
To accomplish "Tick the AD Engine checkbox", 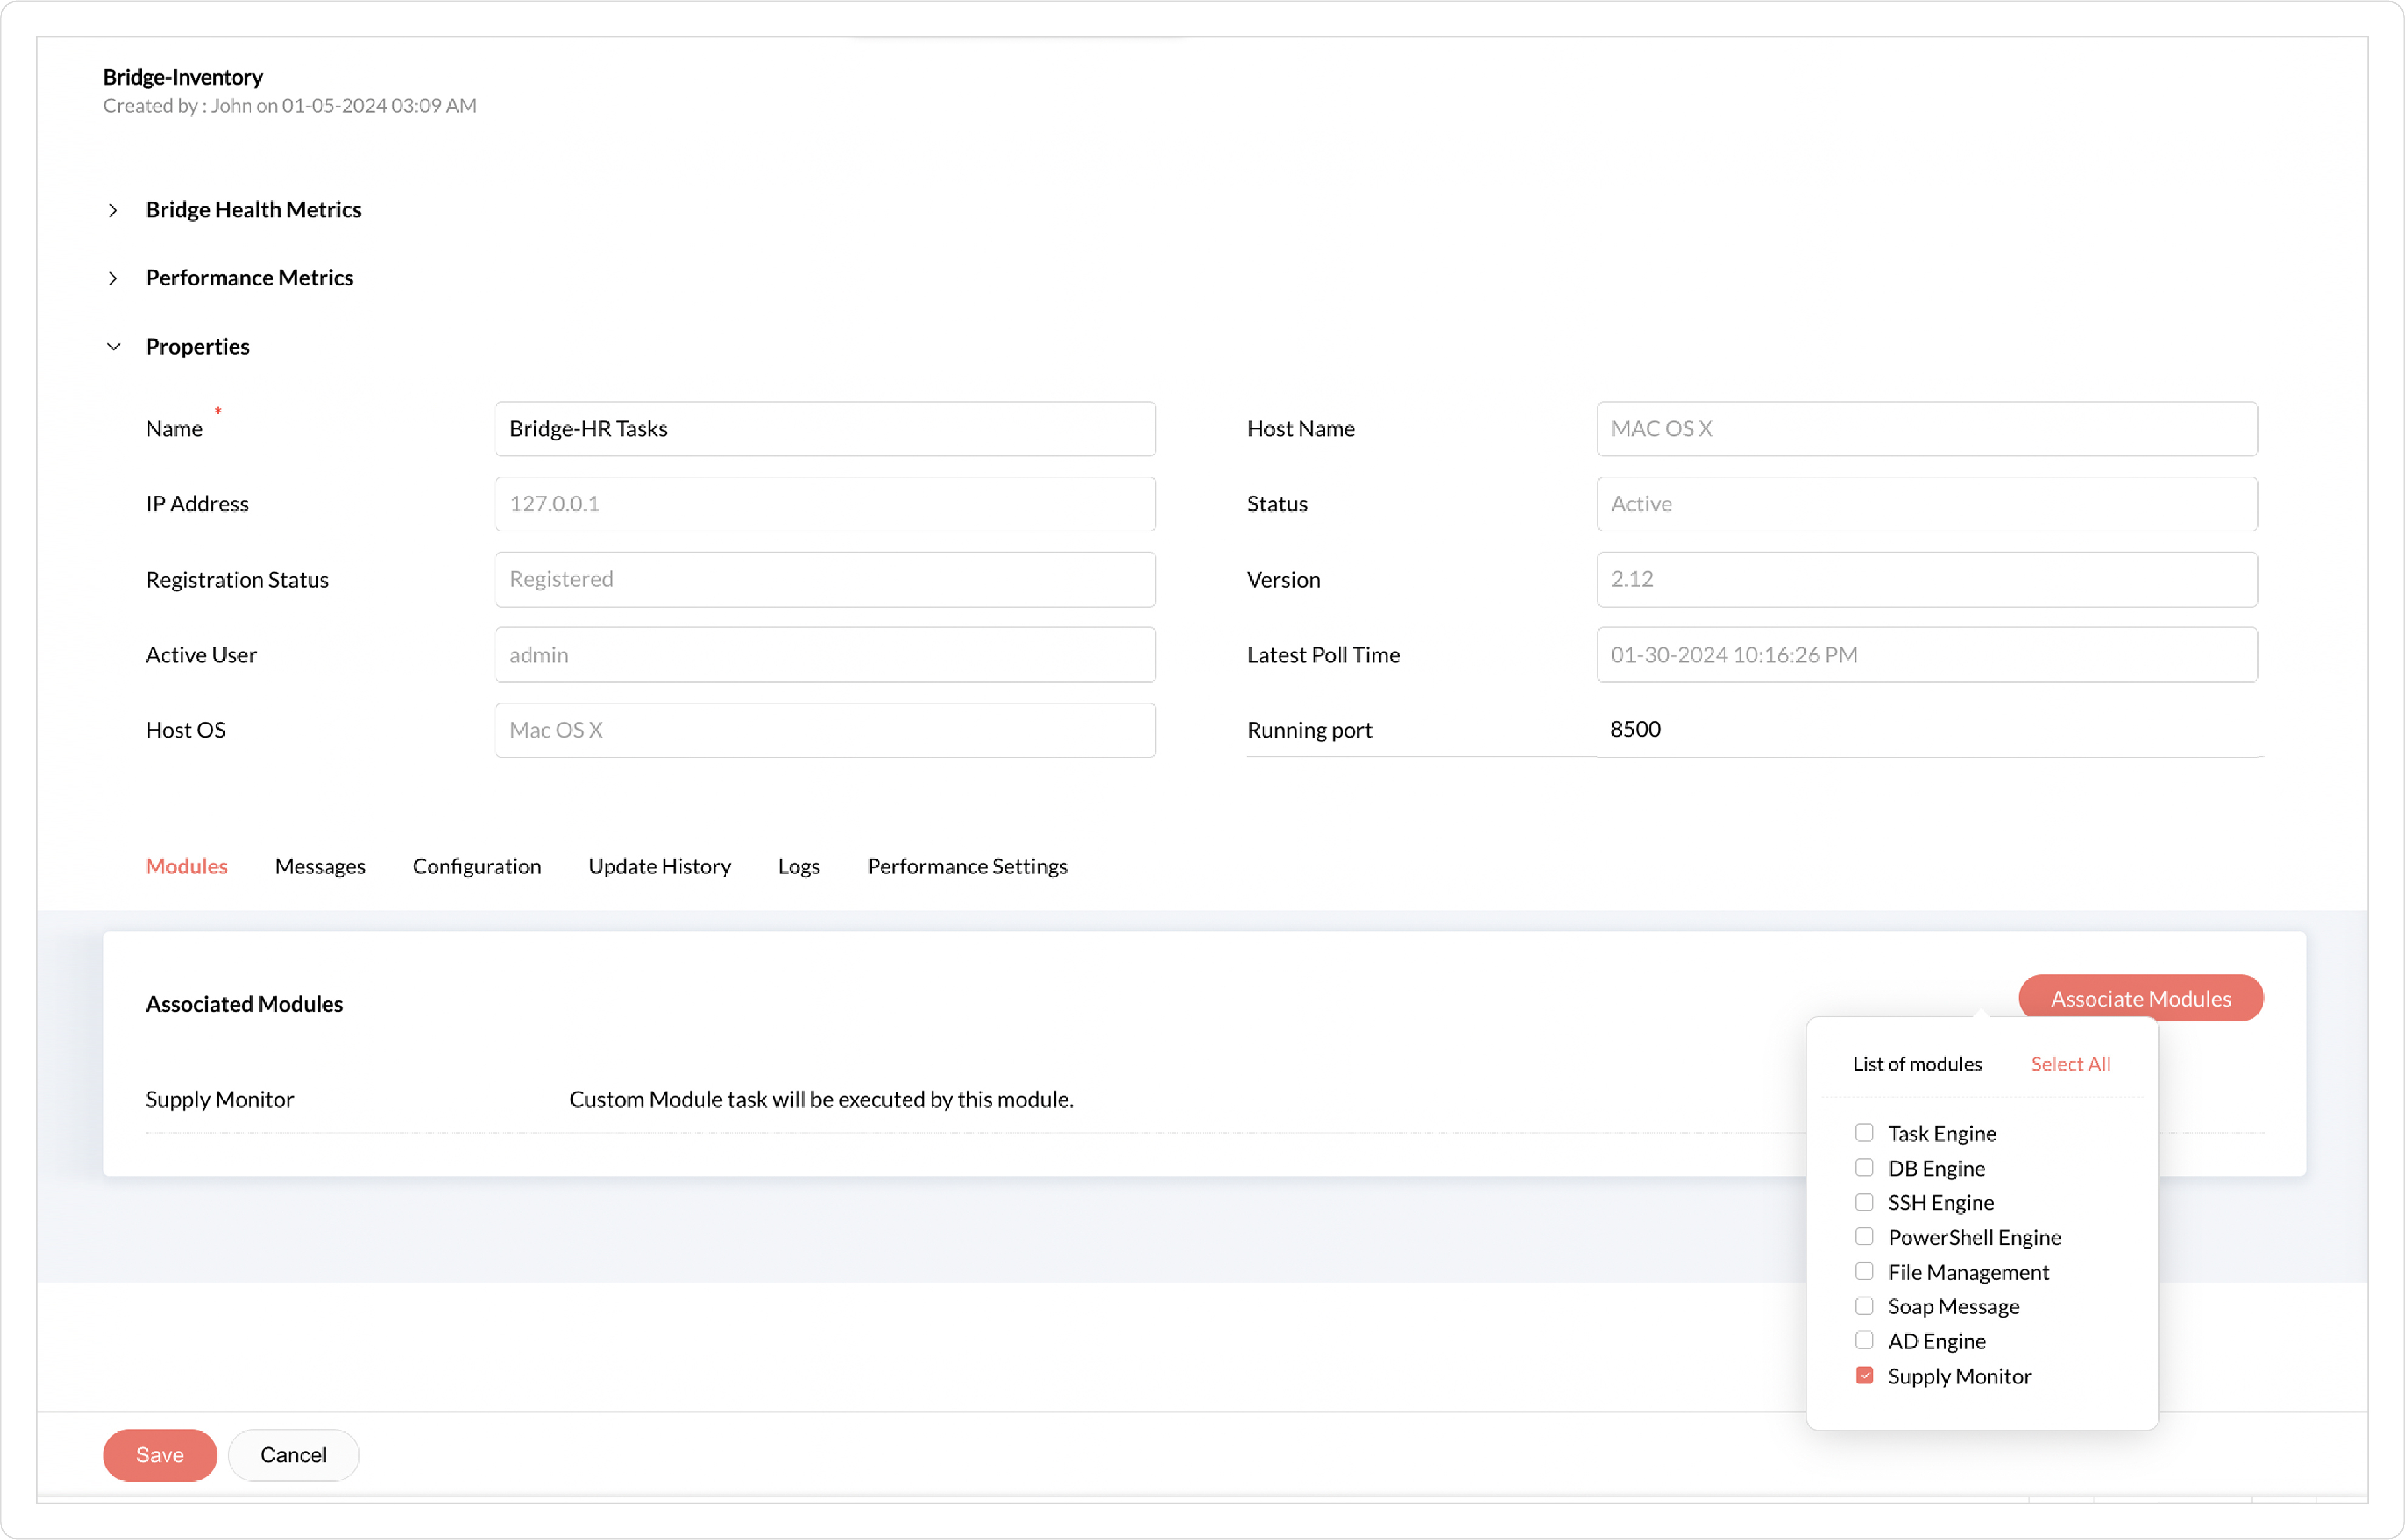I will pyautogui.click(x=1864, y=1341).
